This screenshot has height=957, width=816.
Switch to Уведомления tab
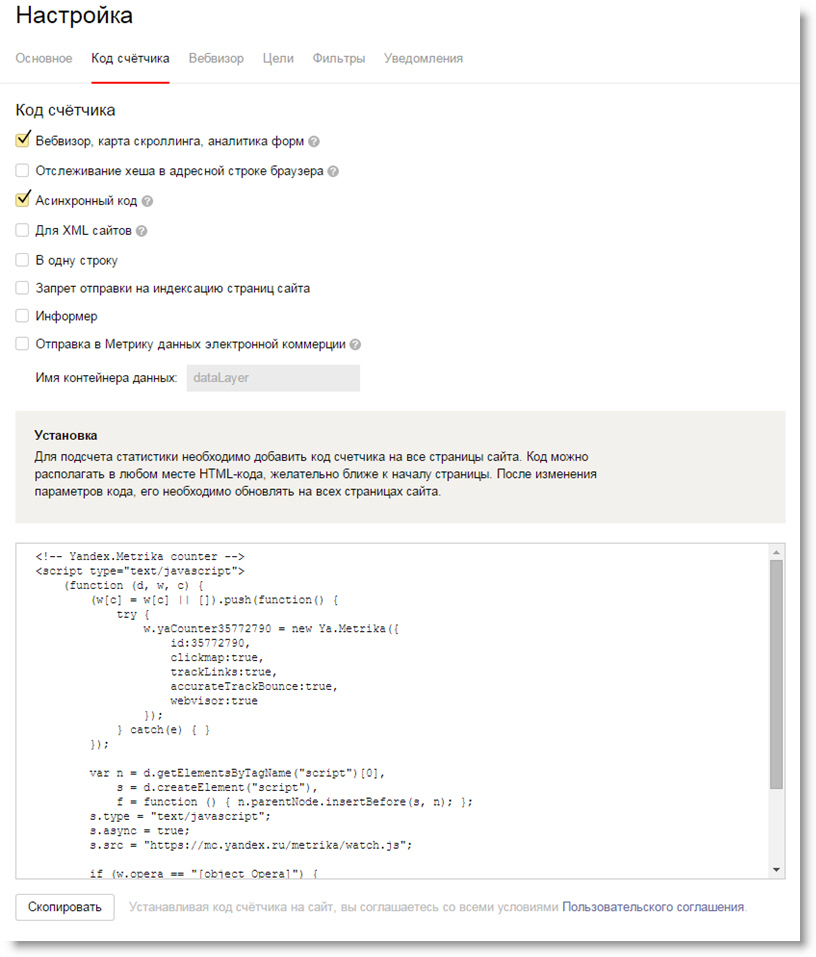coord(424,59)
